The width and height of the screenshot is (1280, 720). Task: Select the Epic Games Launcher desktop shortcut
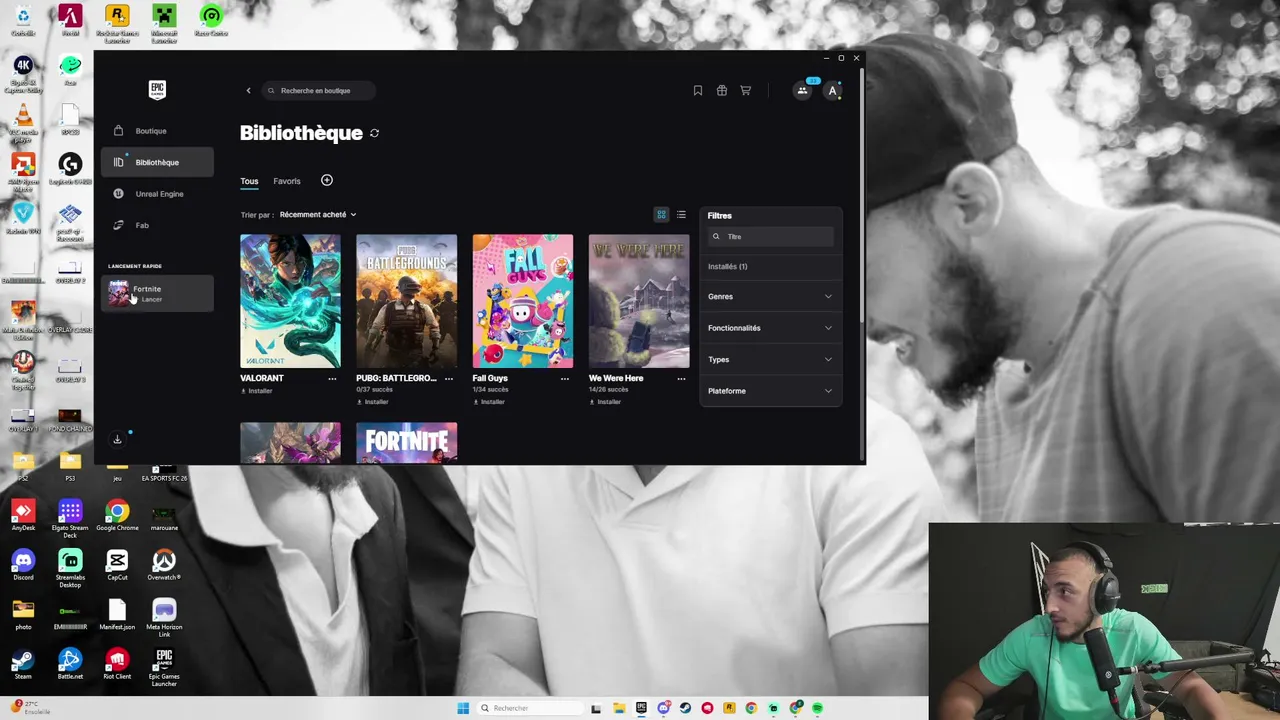[x=164, y=668]
